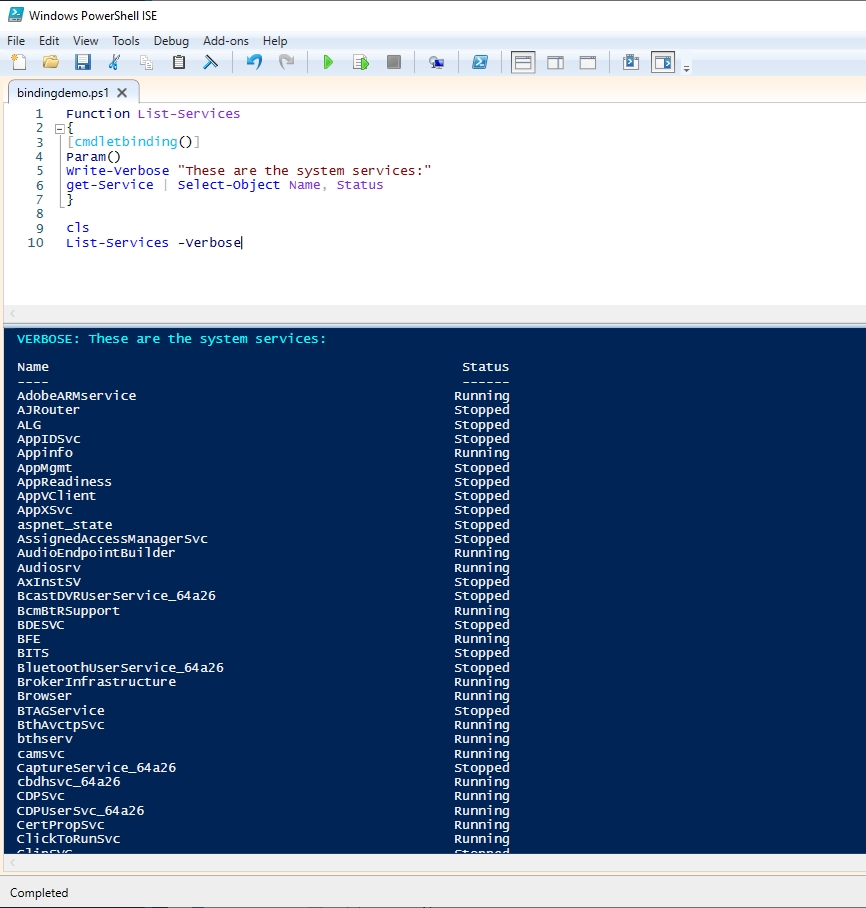Click 'CaptureService_64a26' in the output
The height and width of the screenshot is (908, 866).
tap(96, 767)
